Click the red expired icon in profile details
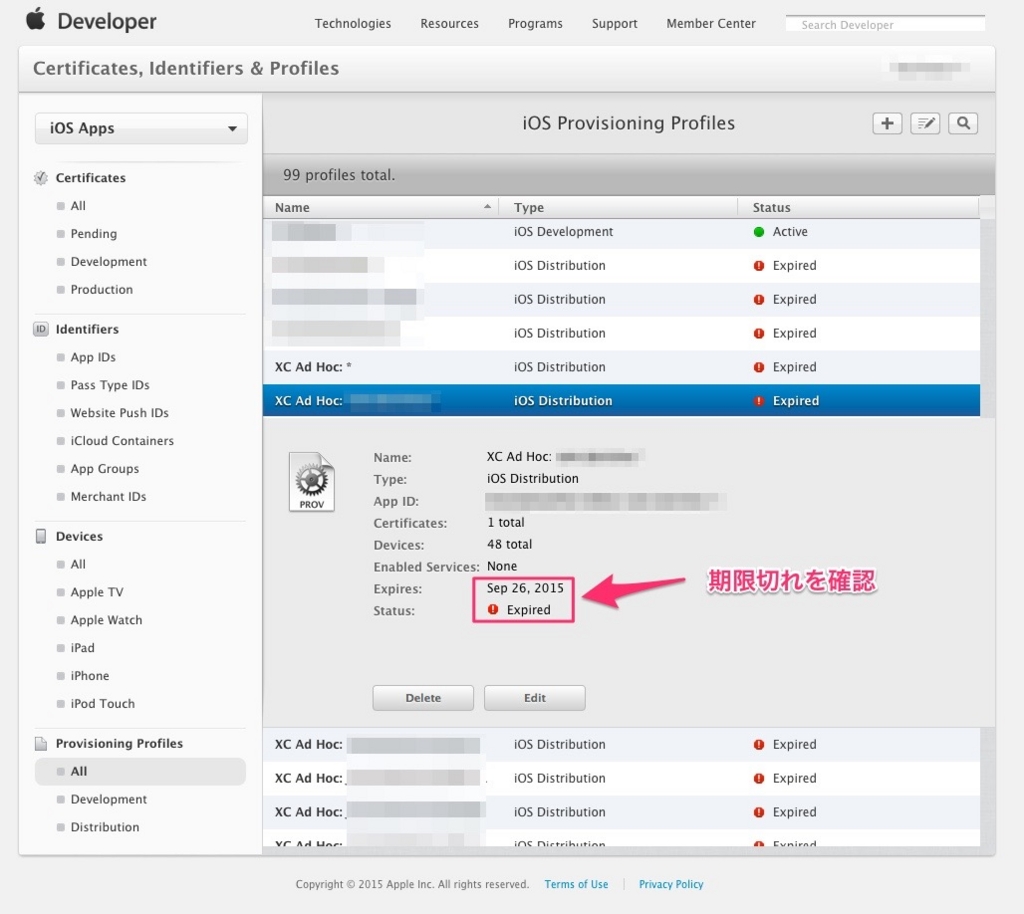The image size is (1024, 914). (x=493, y=609)
